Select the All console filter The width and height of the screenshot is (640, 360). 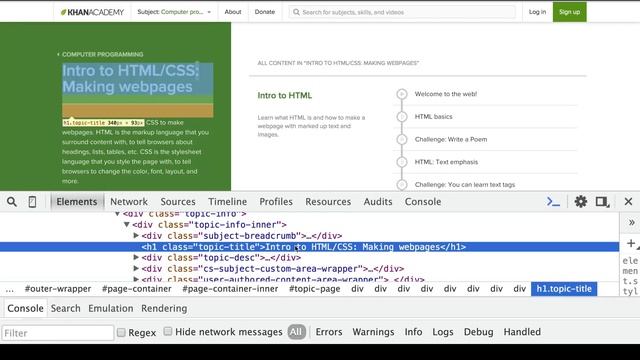tap(296, 332)
